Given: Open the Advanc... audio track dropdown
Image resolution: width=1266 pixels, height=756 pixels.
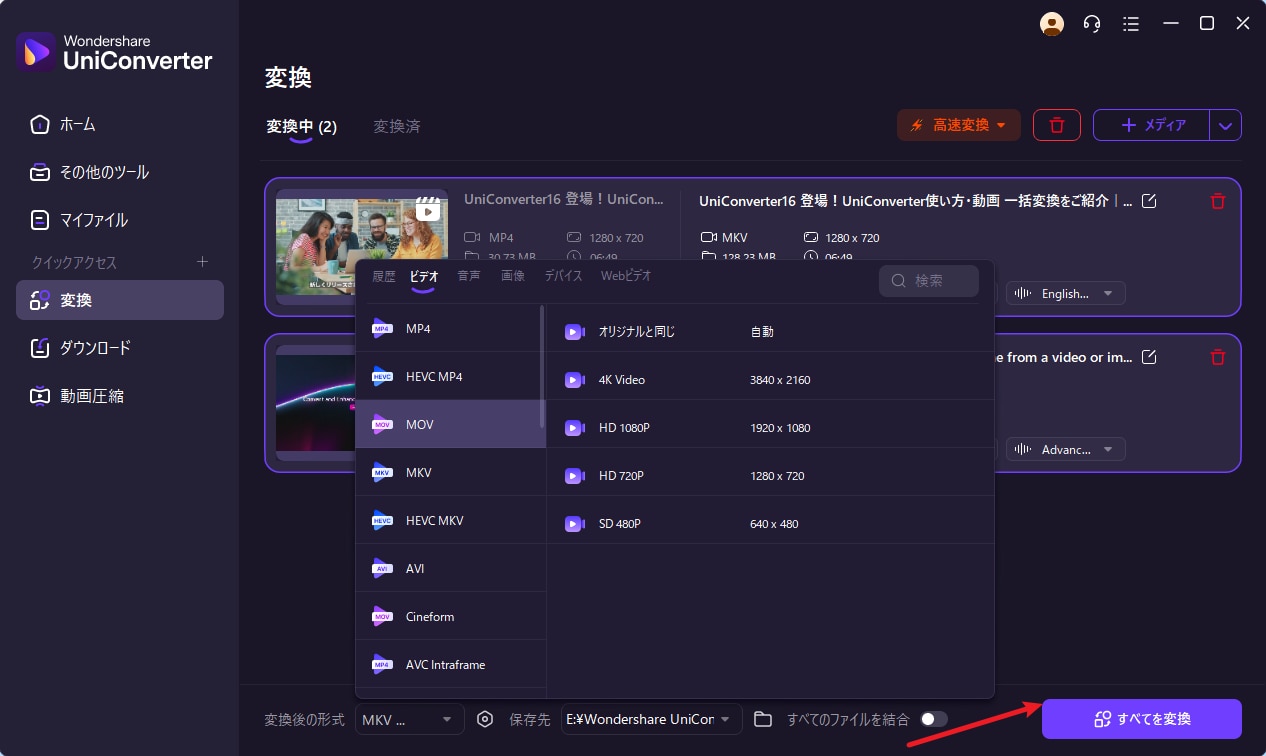Looking at the screenshot, I should [x=1066, y=449].
